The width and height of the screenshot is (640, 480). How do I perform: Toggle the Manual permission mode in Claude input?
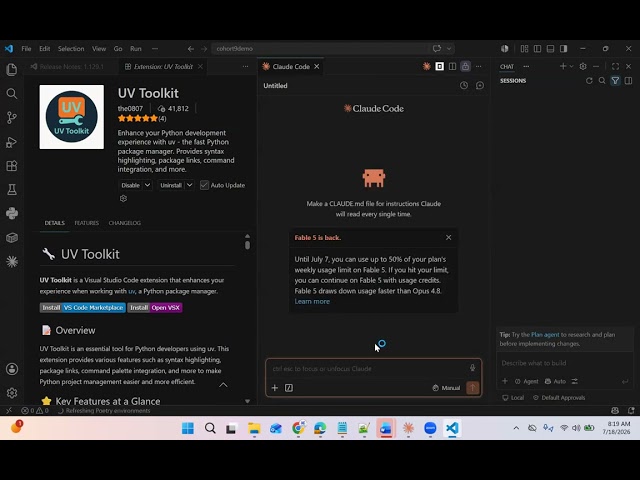click(446, 388)
